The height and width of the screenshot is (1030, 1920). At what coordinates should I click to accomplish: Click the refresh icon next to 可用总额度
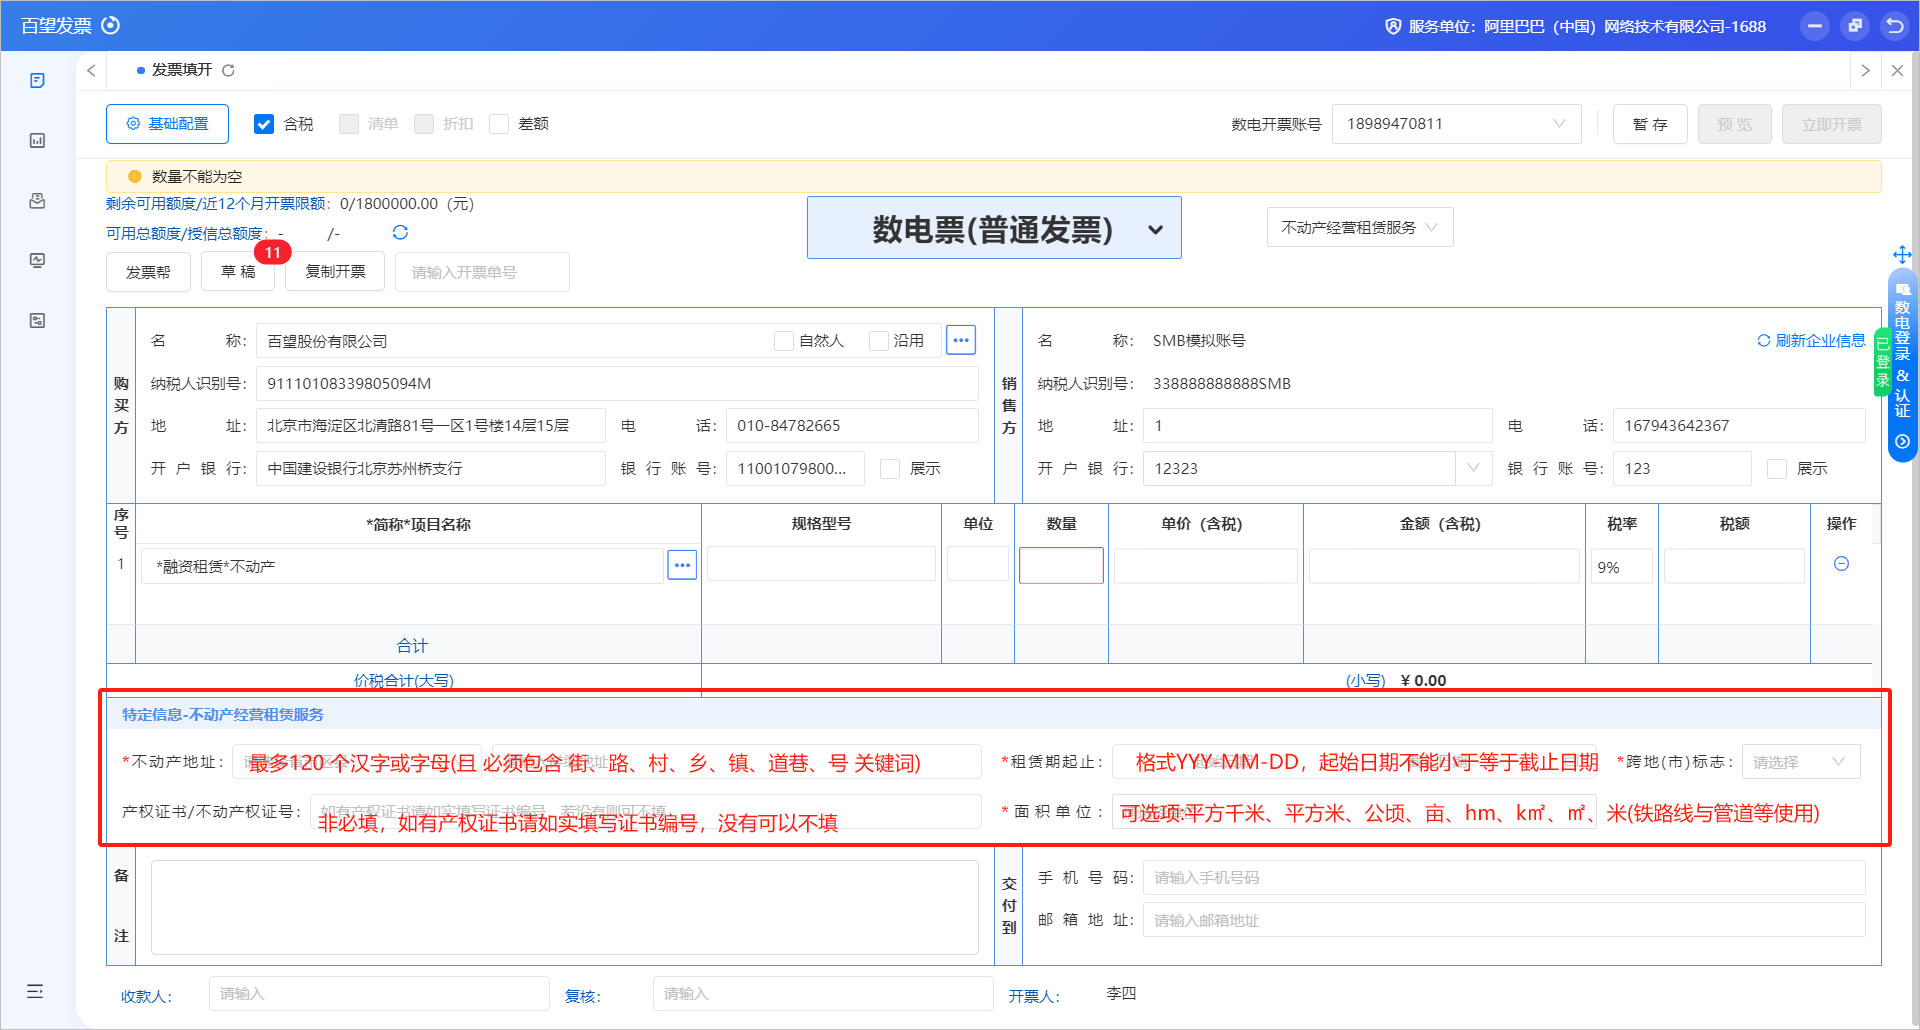point(400,232)
